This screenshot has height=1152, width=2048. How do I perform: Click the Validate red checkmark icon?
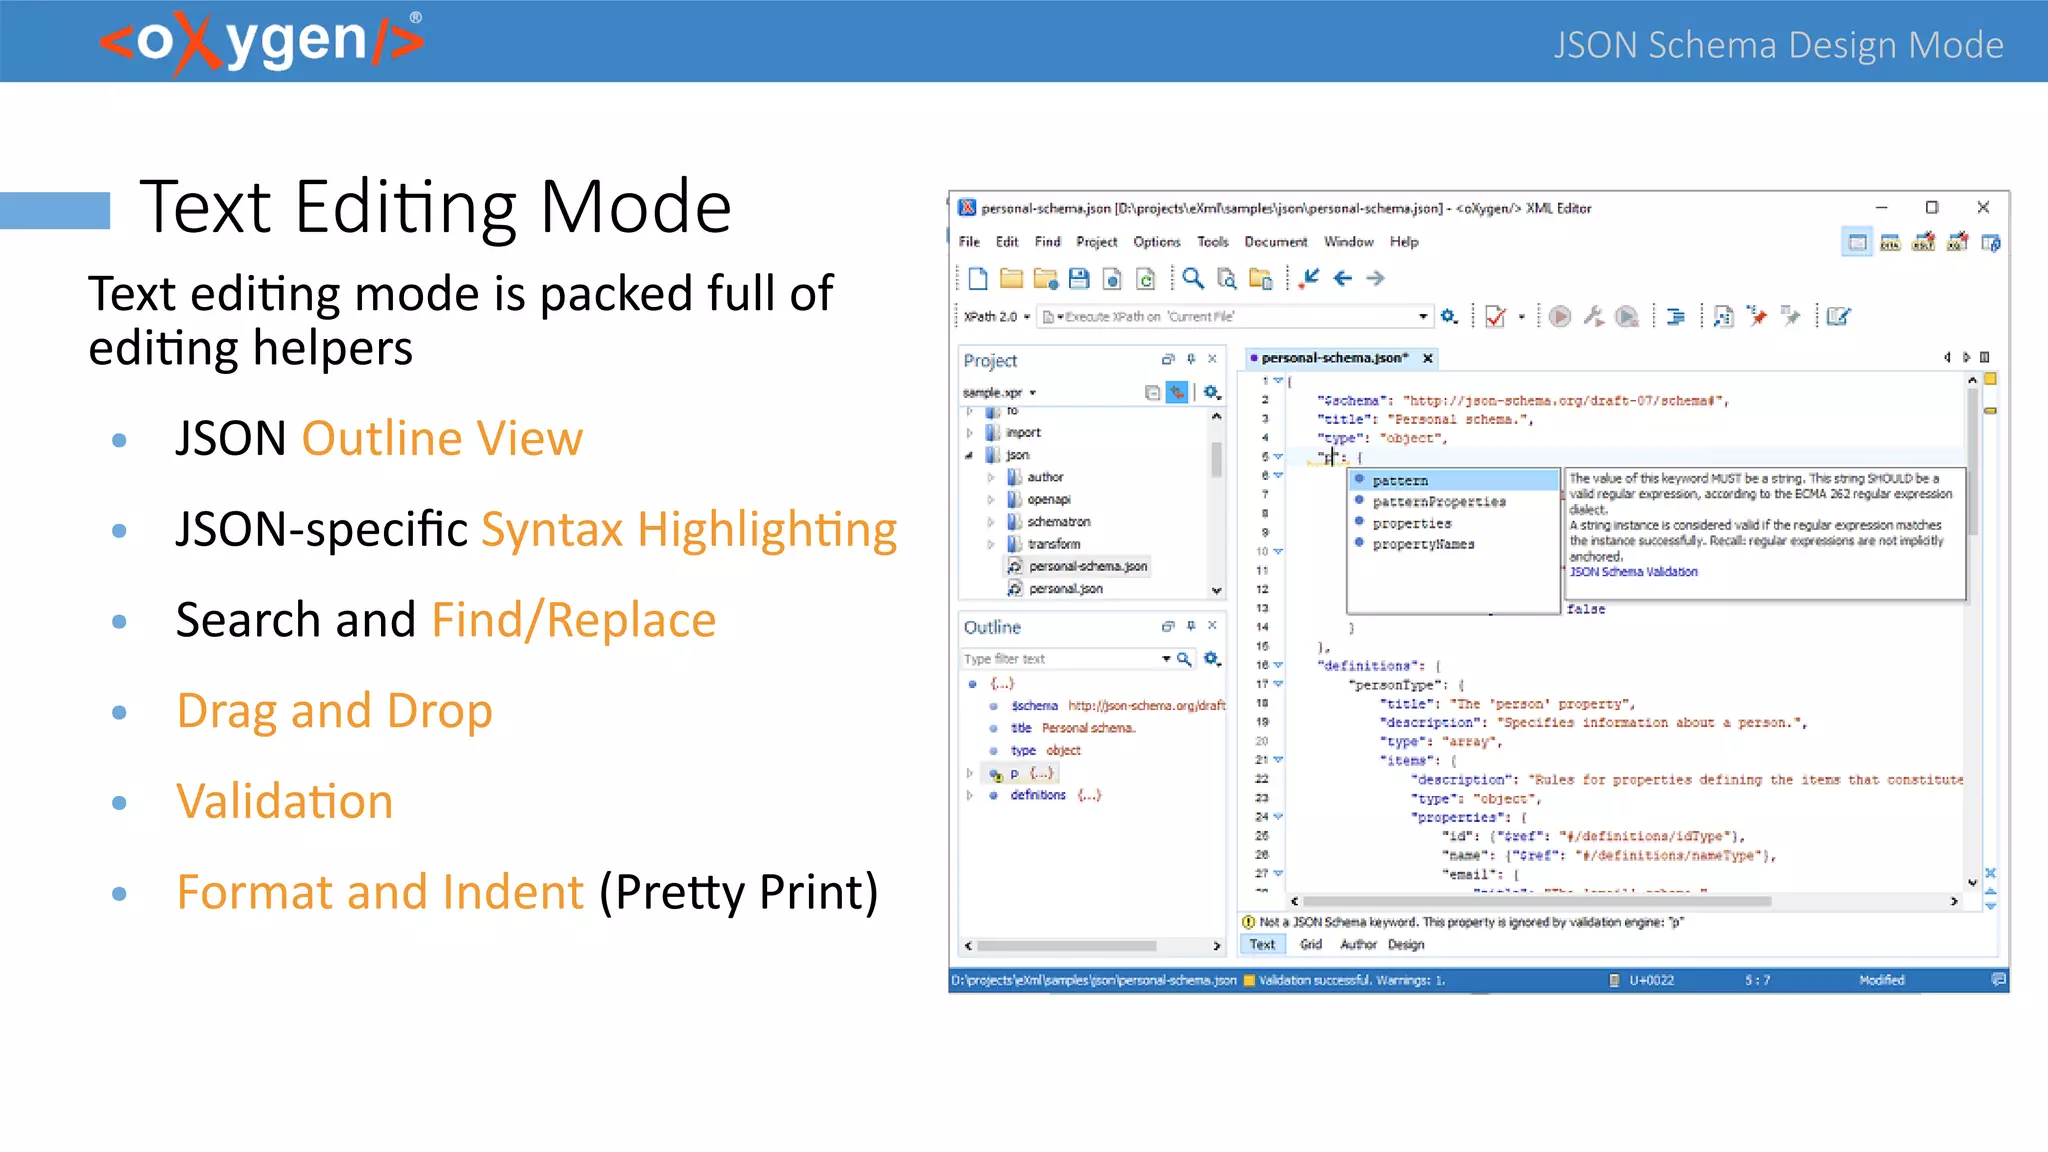(x=1495, y=317)
